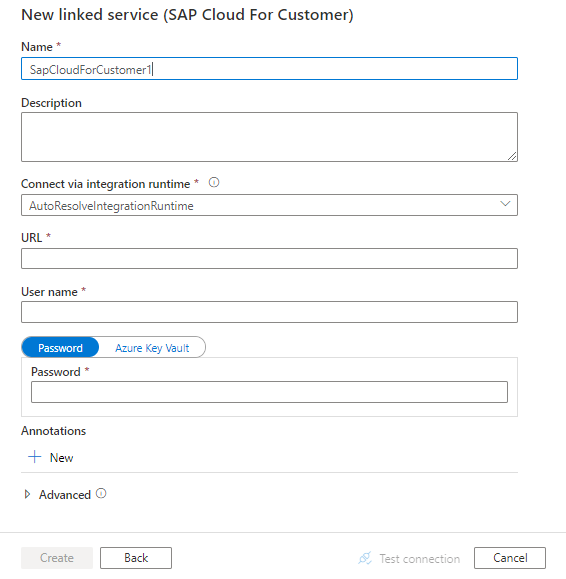Click the Password input field
Image resolution: width=566 pixels, height=579 pixels.
click(270, 392)
